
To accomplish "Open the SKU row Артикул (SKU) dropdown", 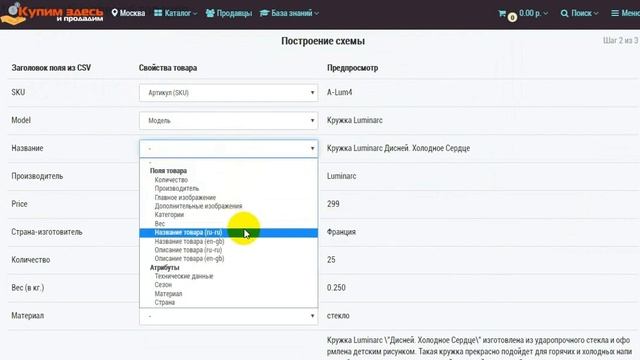I will point(228,93).
